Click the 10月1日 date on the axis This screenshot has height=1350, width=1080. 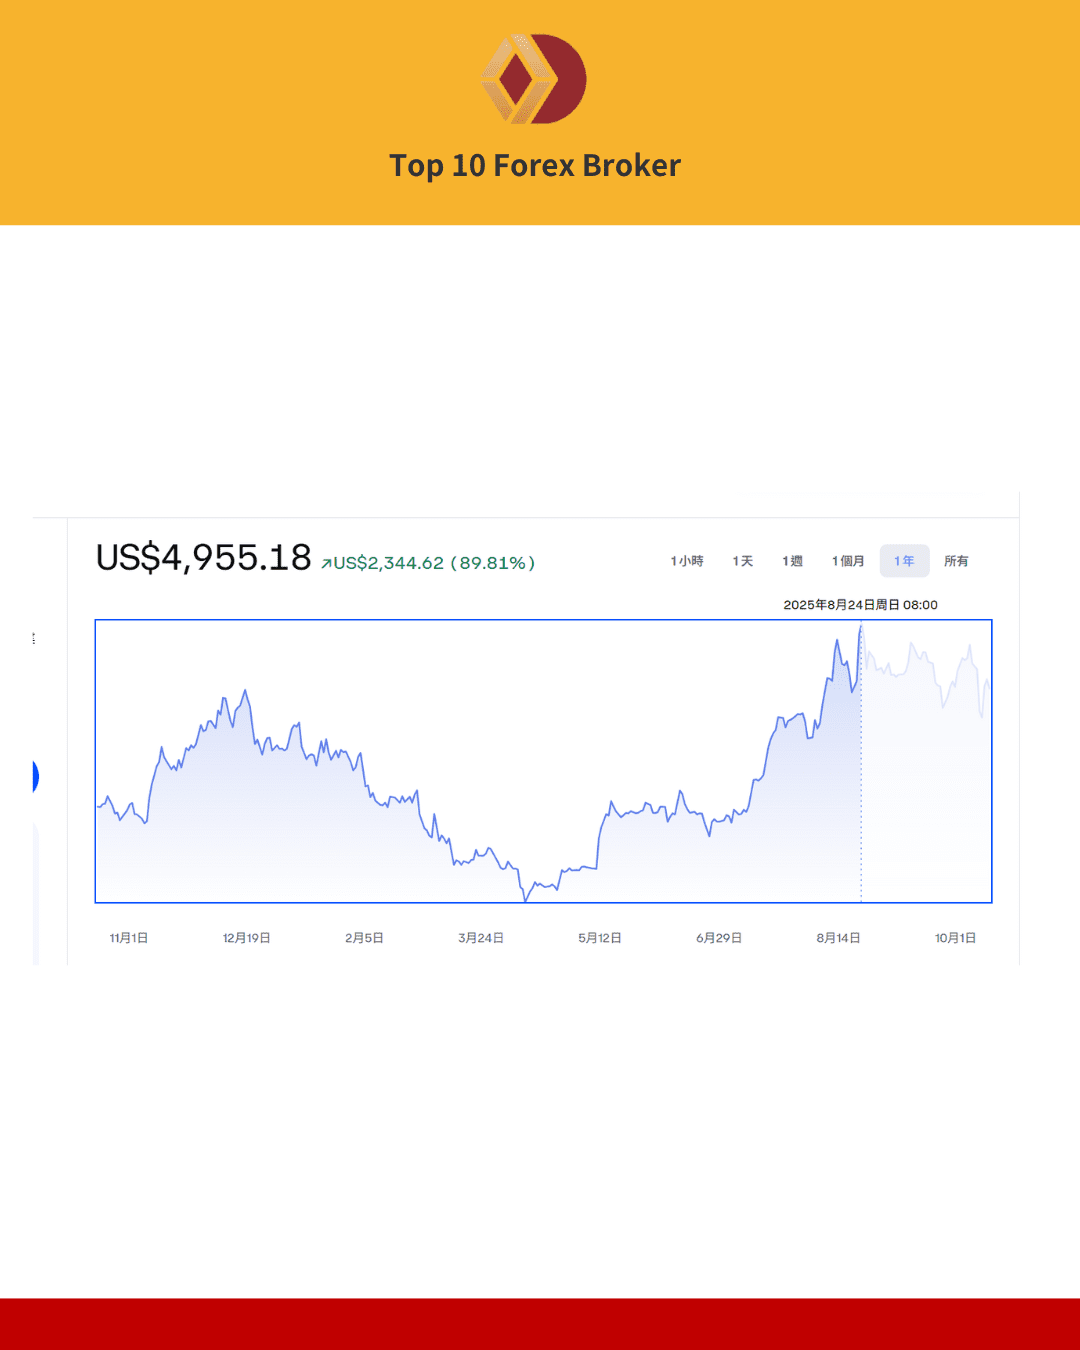pos(955,938)
